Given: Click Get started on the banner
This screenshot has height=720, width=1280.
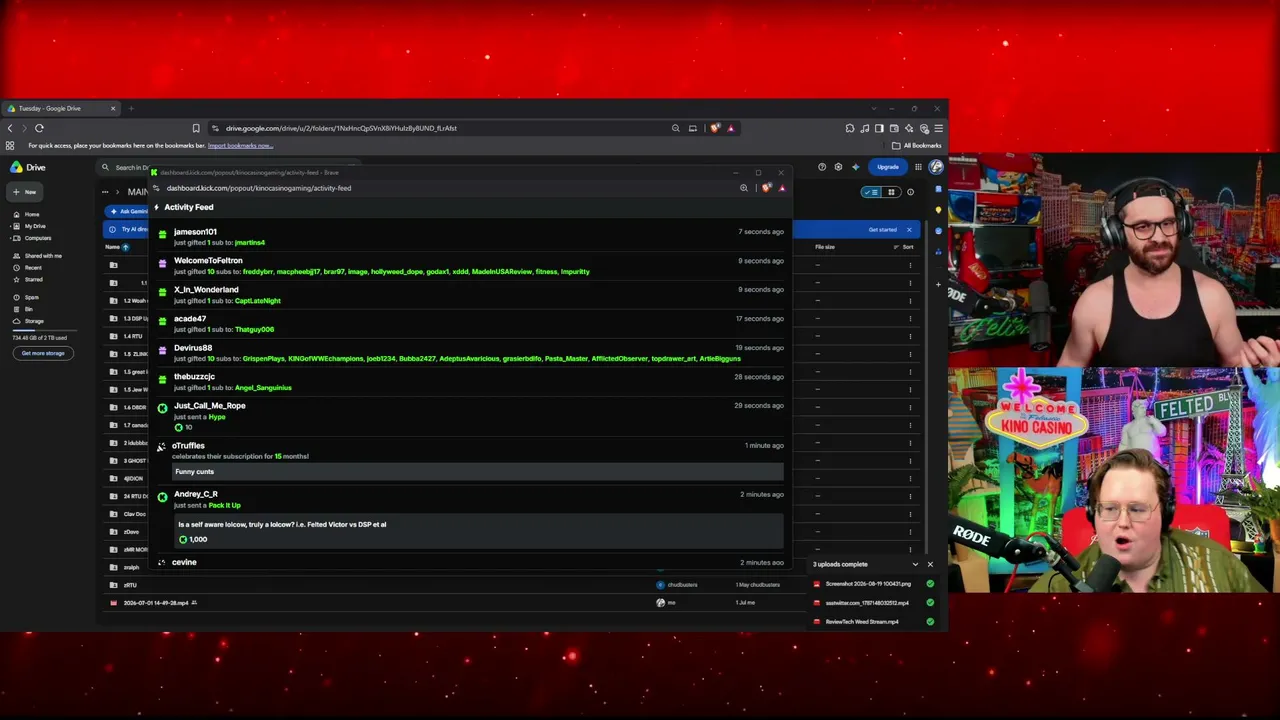Looking at the screenshot, I should 882,230.
